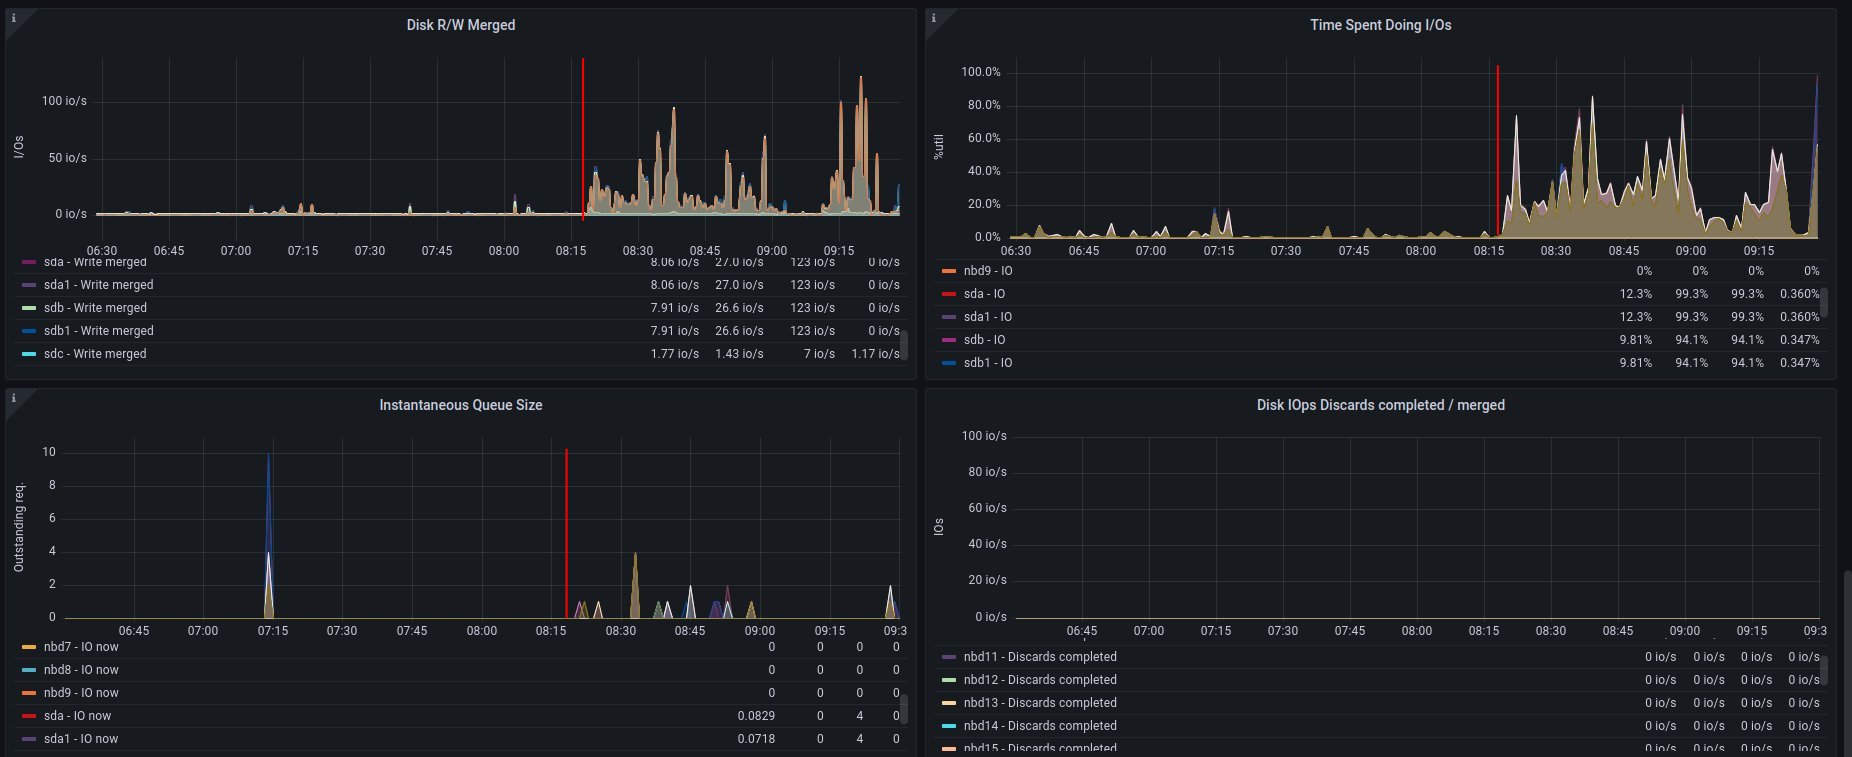Isolate the sdc - Write merged series

[x=95, y=354]
